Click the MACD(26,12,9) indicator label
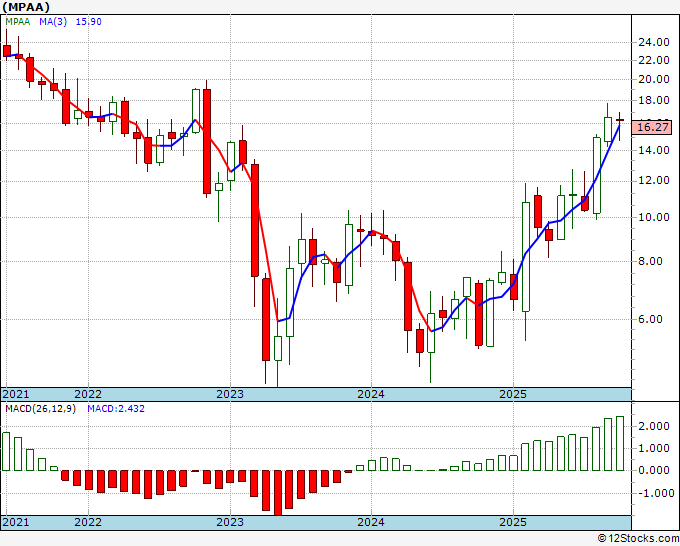 click(40, 409)
